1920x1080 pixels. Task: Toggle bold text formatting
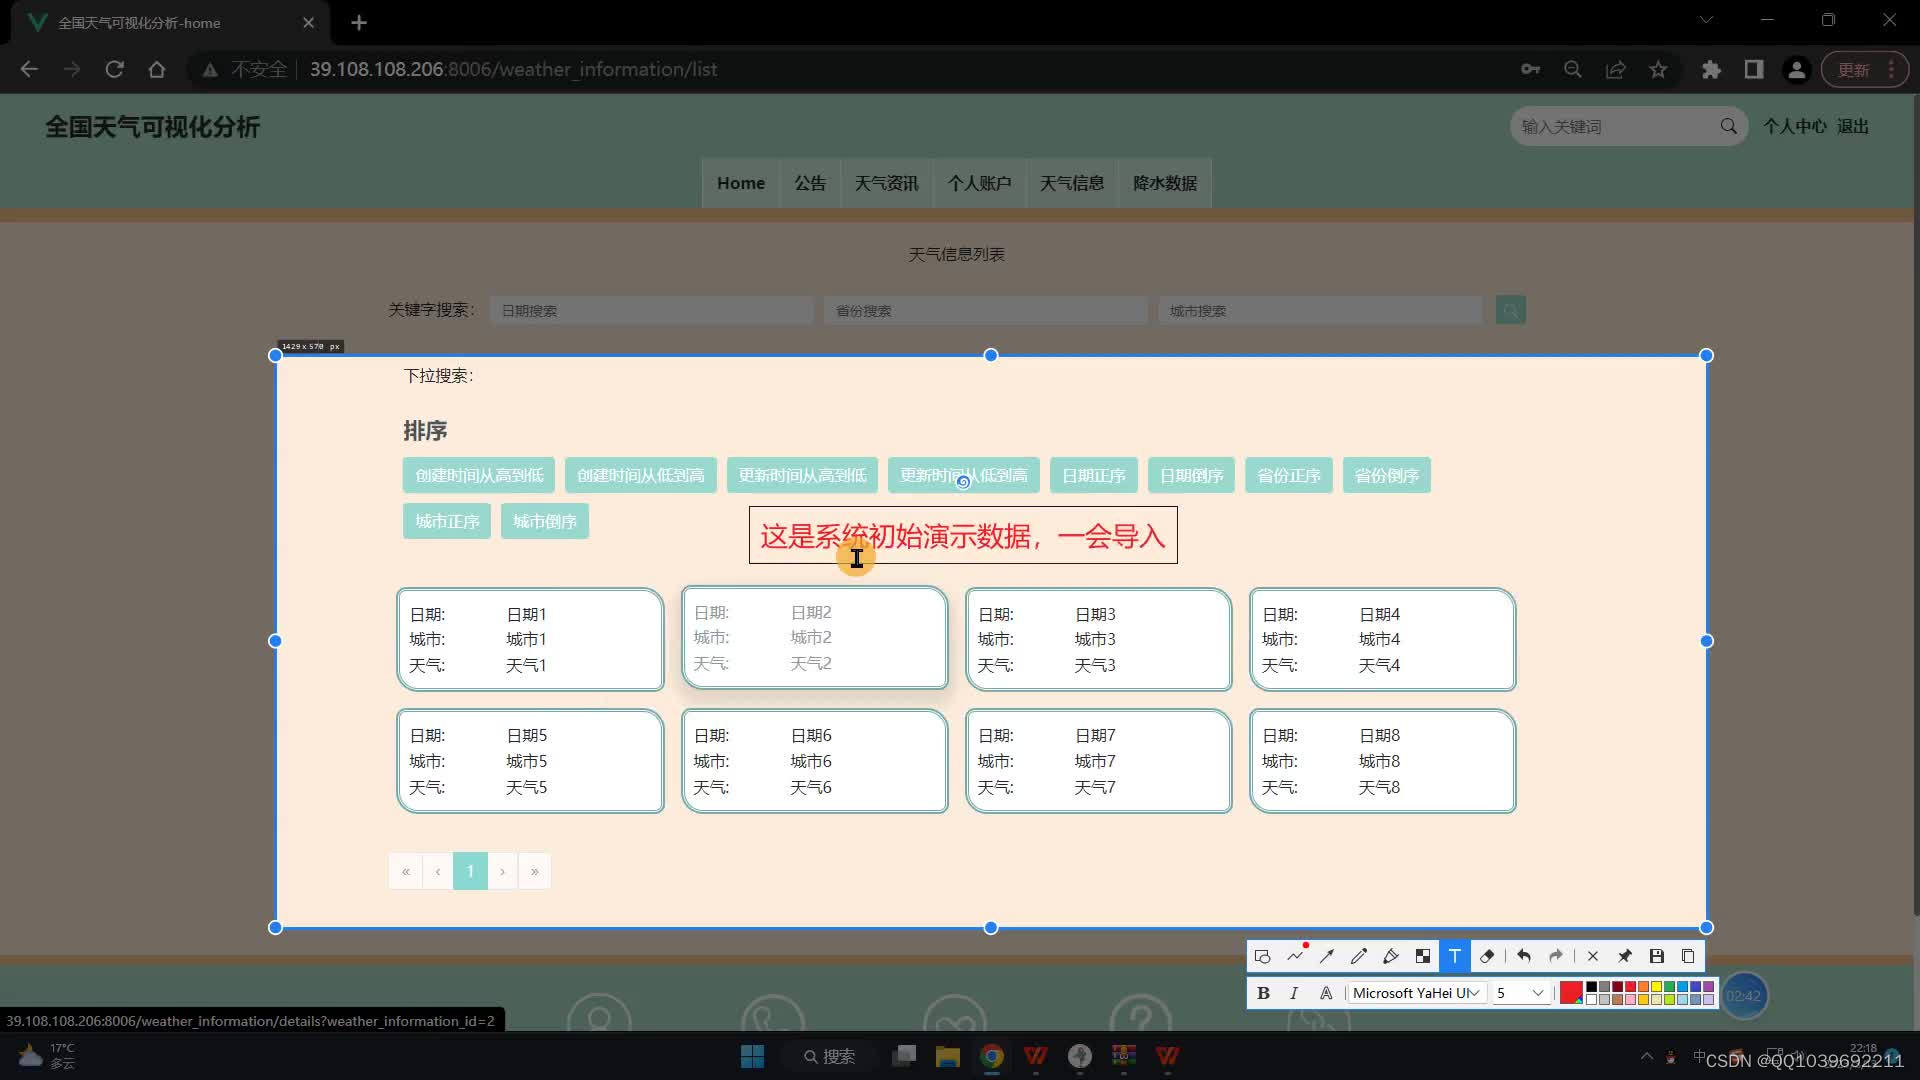[1263, 993]
